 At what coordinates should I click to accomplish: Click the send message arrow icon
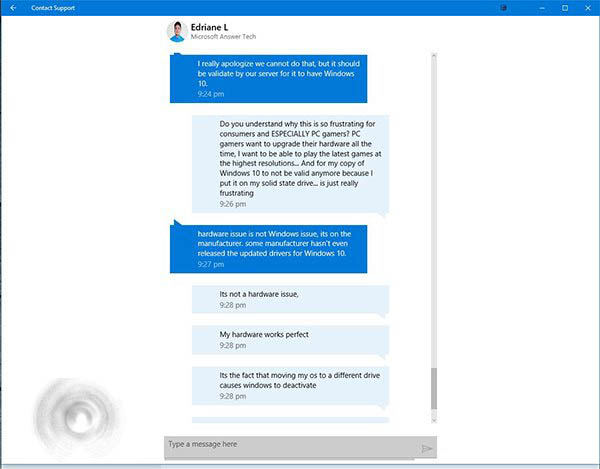(x=426, y=448)
